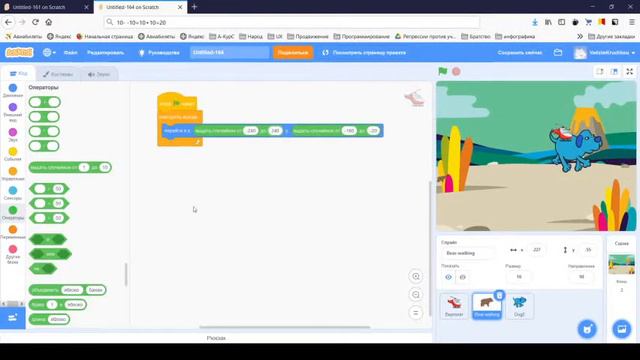Zoom in the script workspace

[x=416, y=276]
